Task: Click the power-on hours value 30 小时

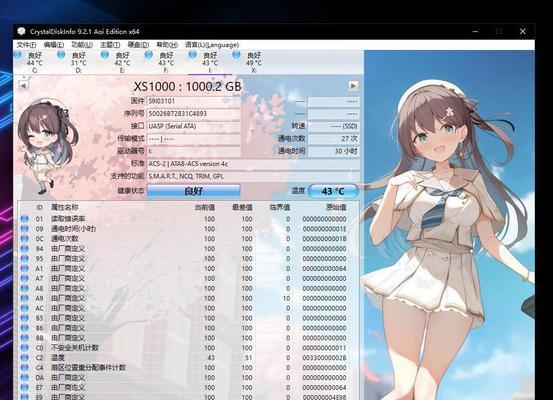Action: click(x=333, y=151)
